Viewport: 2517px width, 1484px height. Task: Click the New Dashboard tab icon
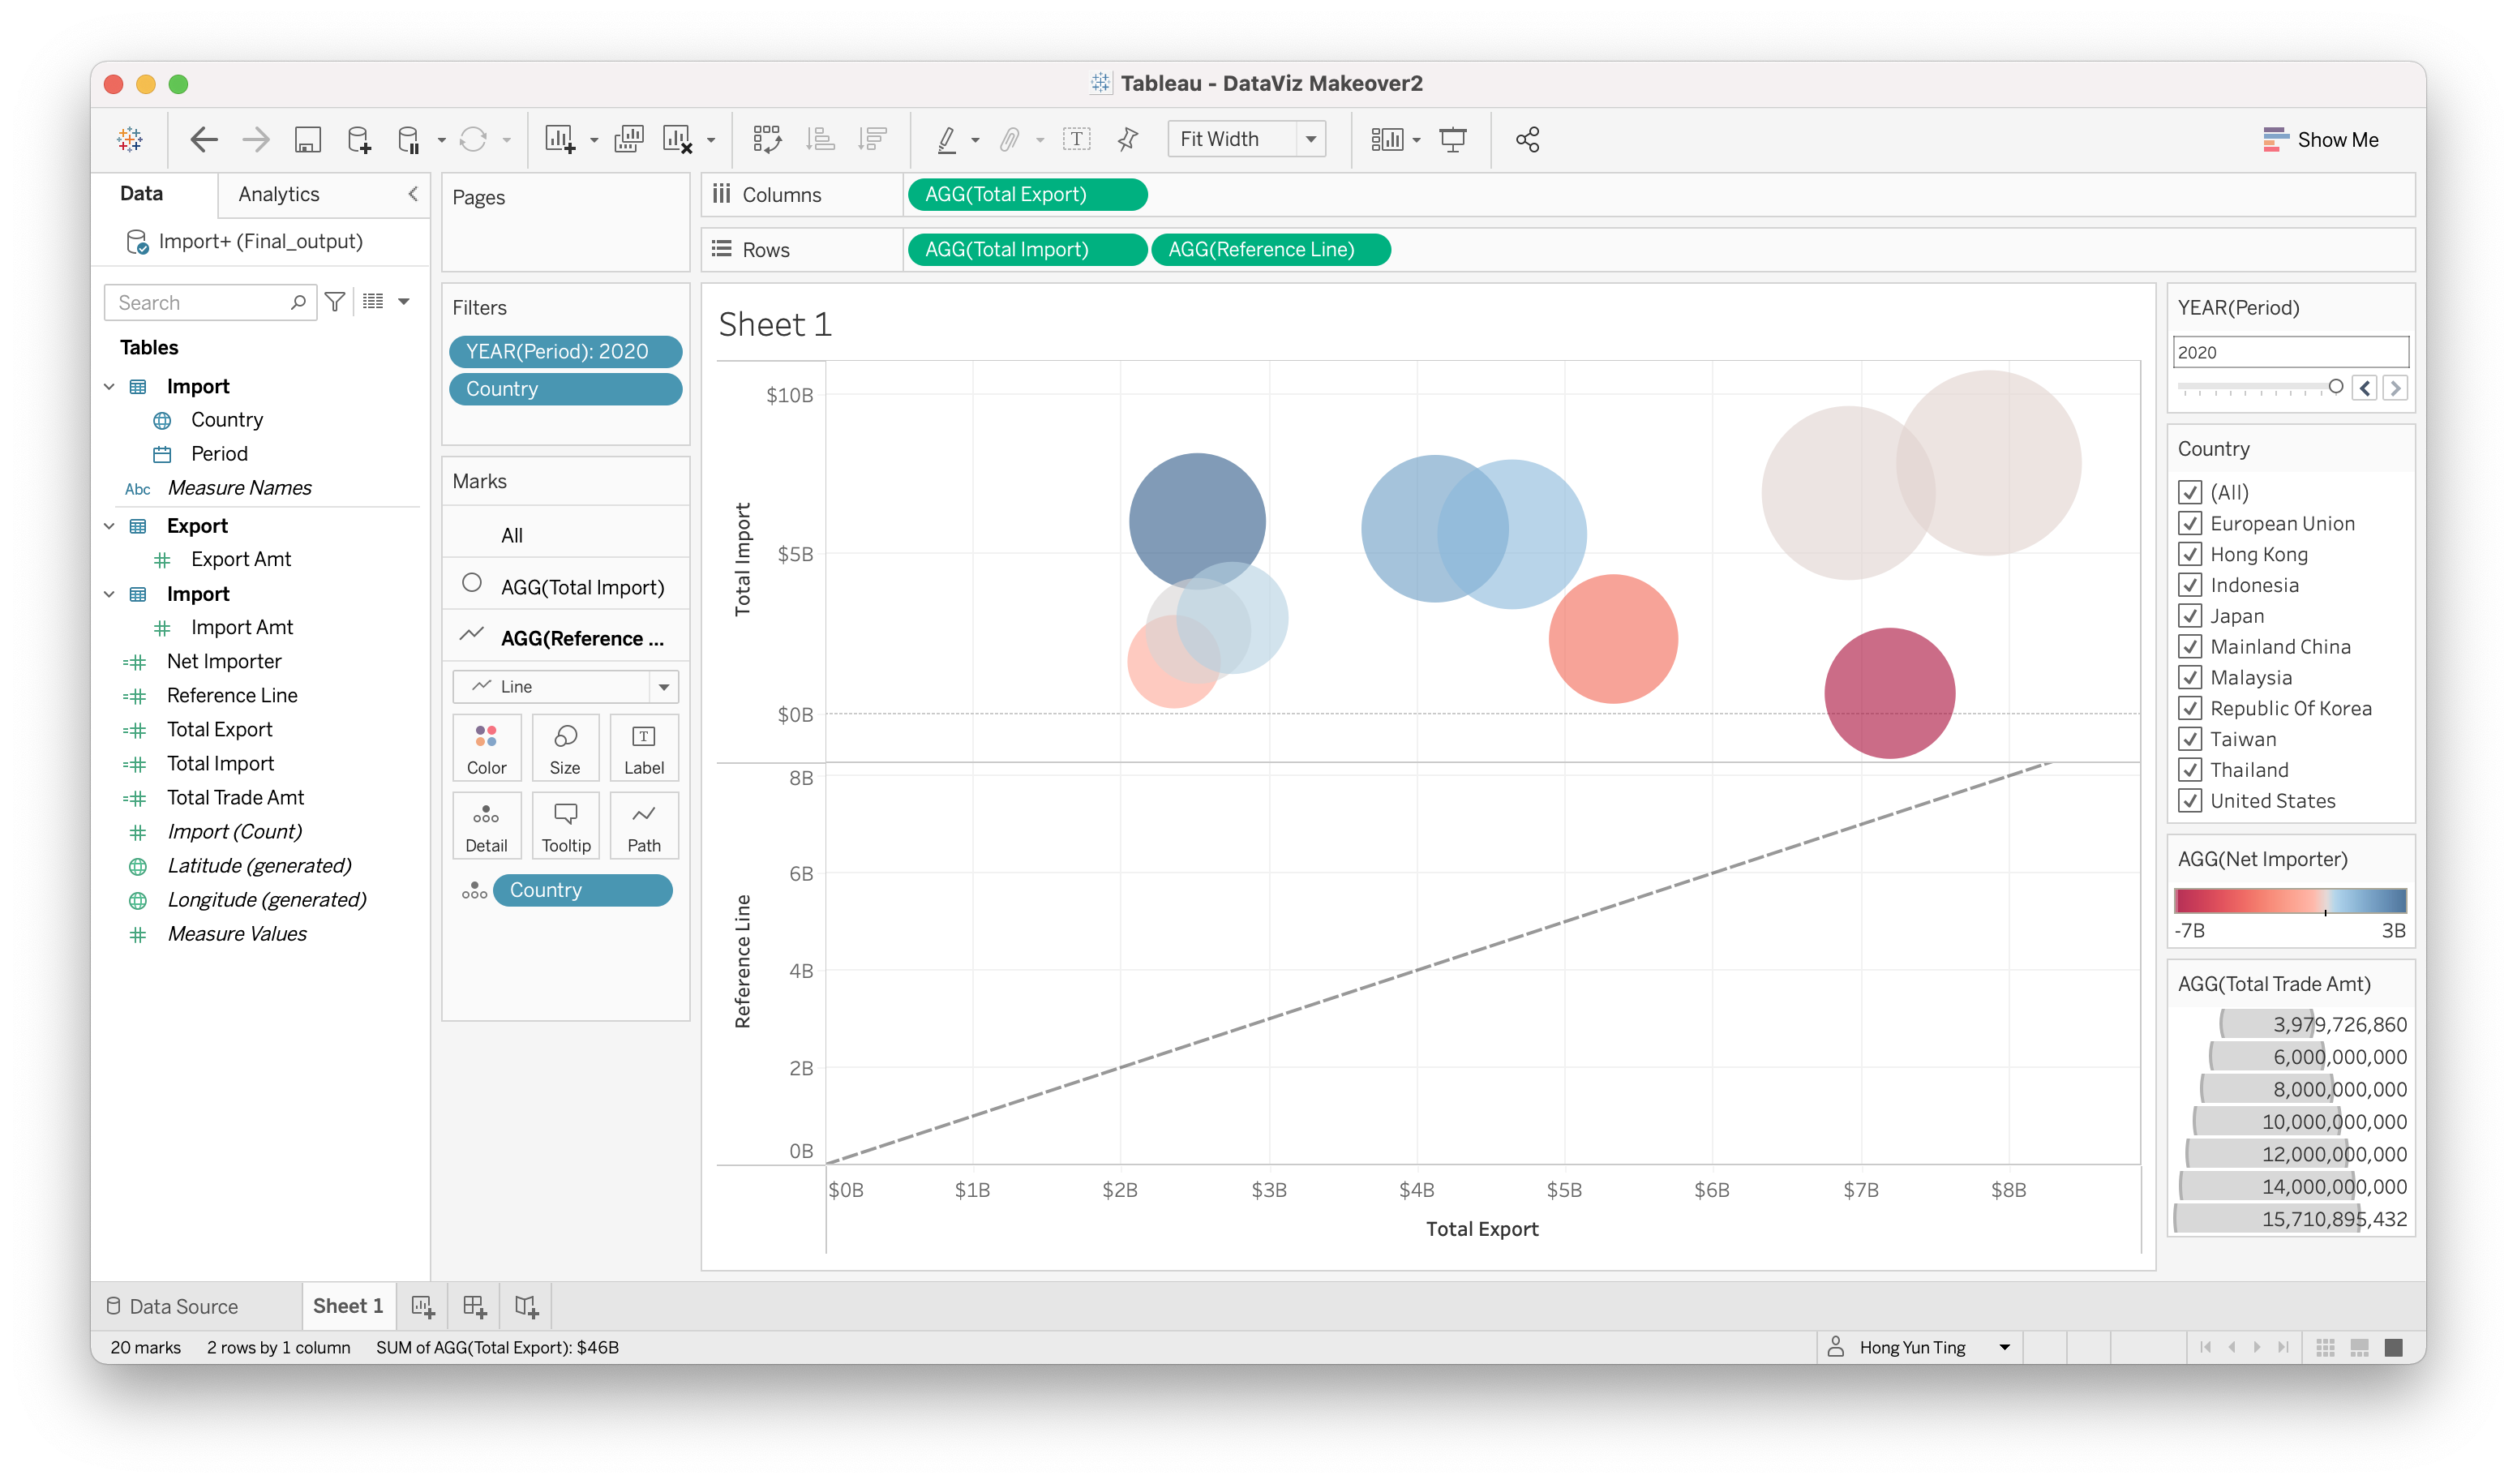click(x=474, y=1306)
